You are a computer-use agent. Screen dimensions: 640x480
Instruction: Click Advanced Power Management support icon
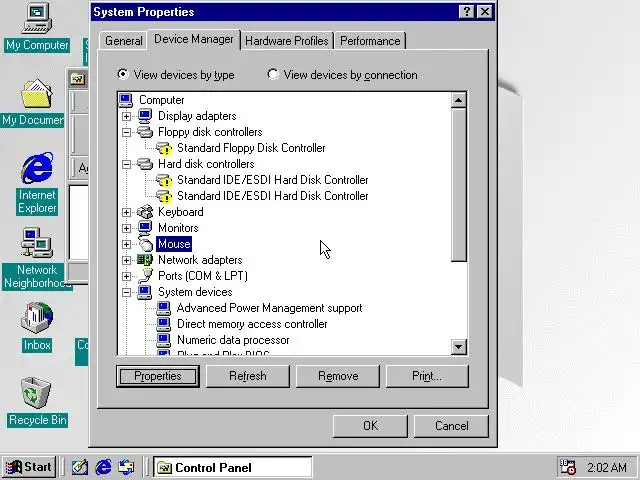coord(164,308)
